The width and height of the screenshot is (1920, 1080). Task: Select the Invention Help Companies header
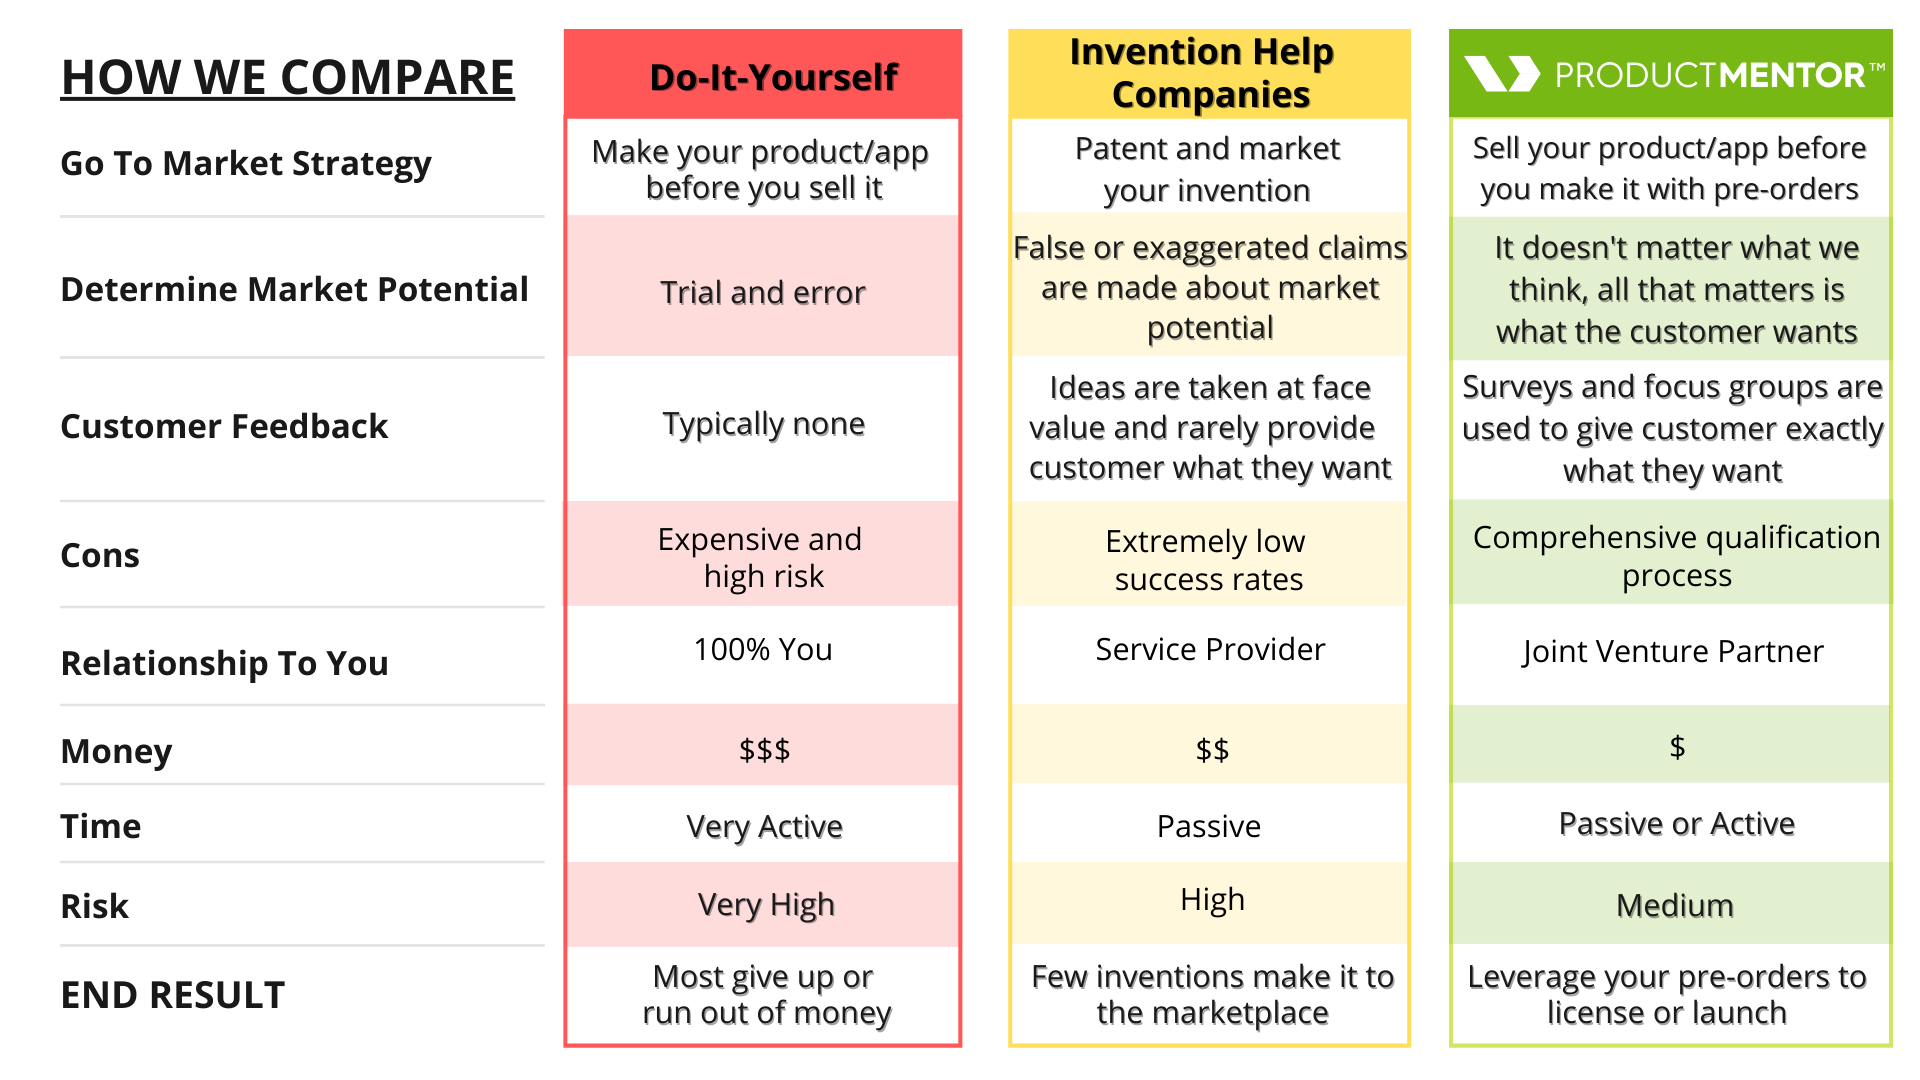click(x=1209, y=73)
